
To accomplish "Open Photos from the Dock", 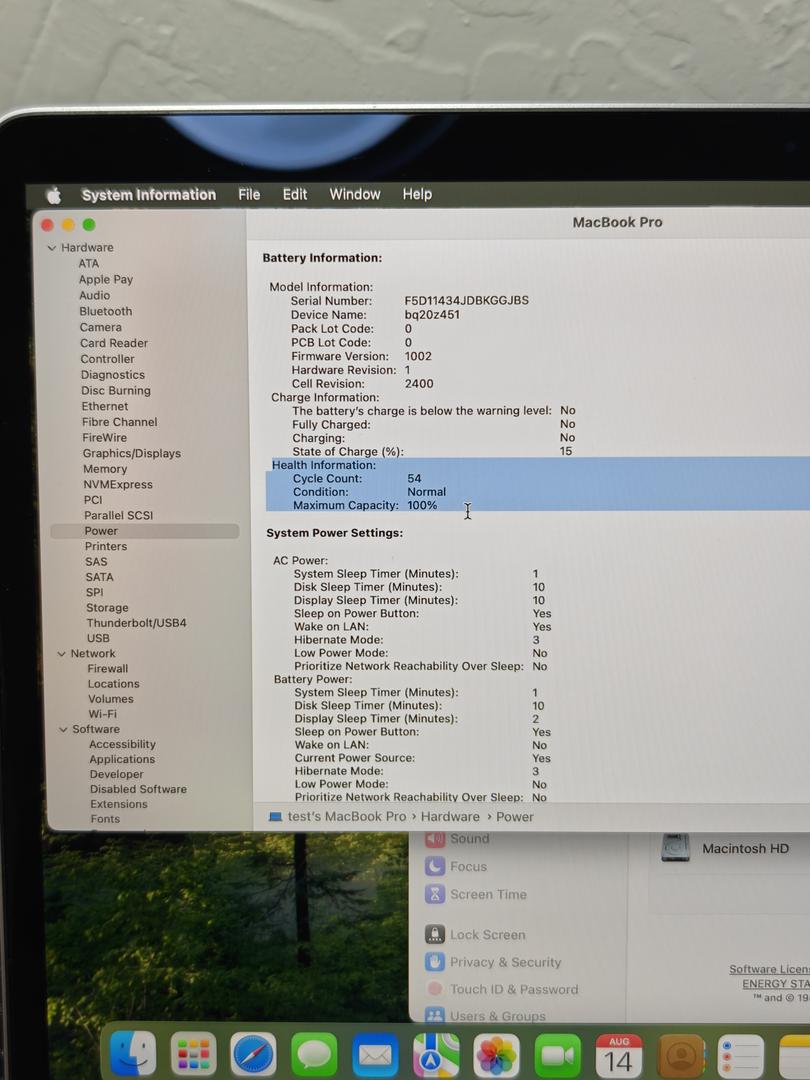I will click(x=497, y=1055).
